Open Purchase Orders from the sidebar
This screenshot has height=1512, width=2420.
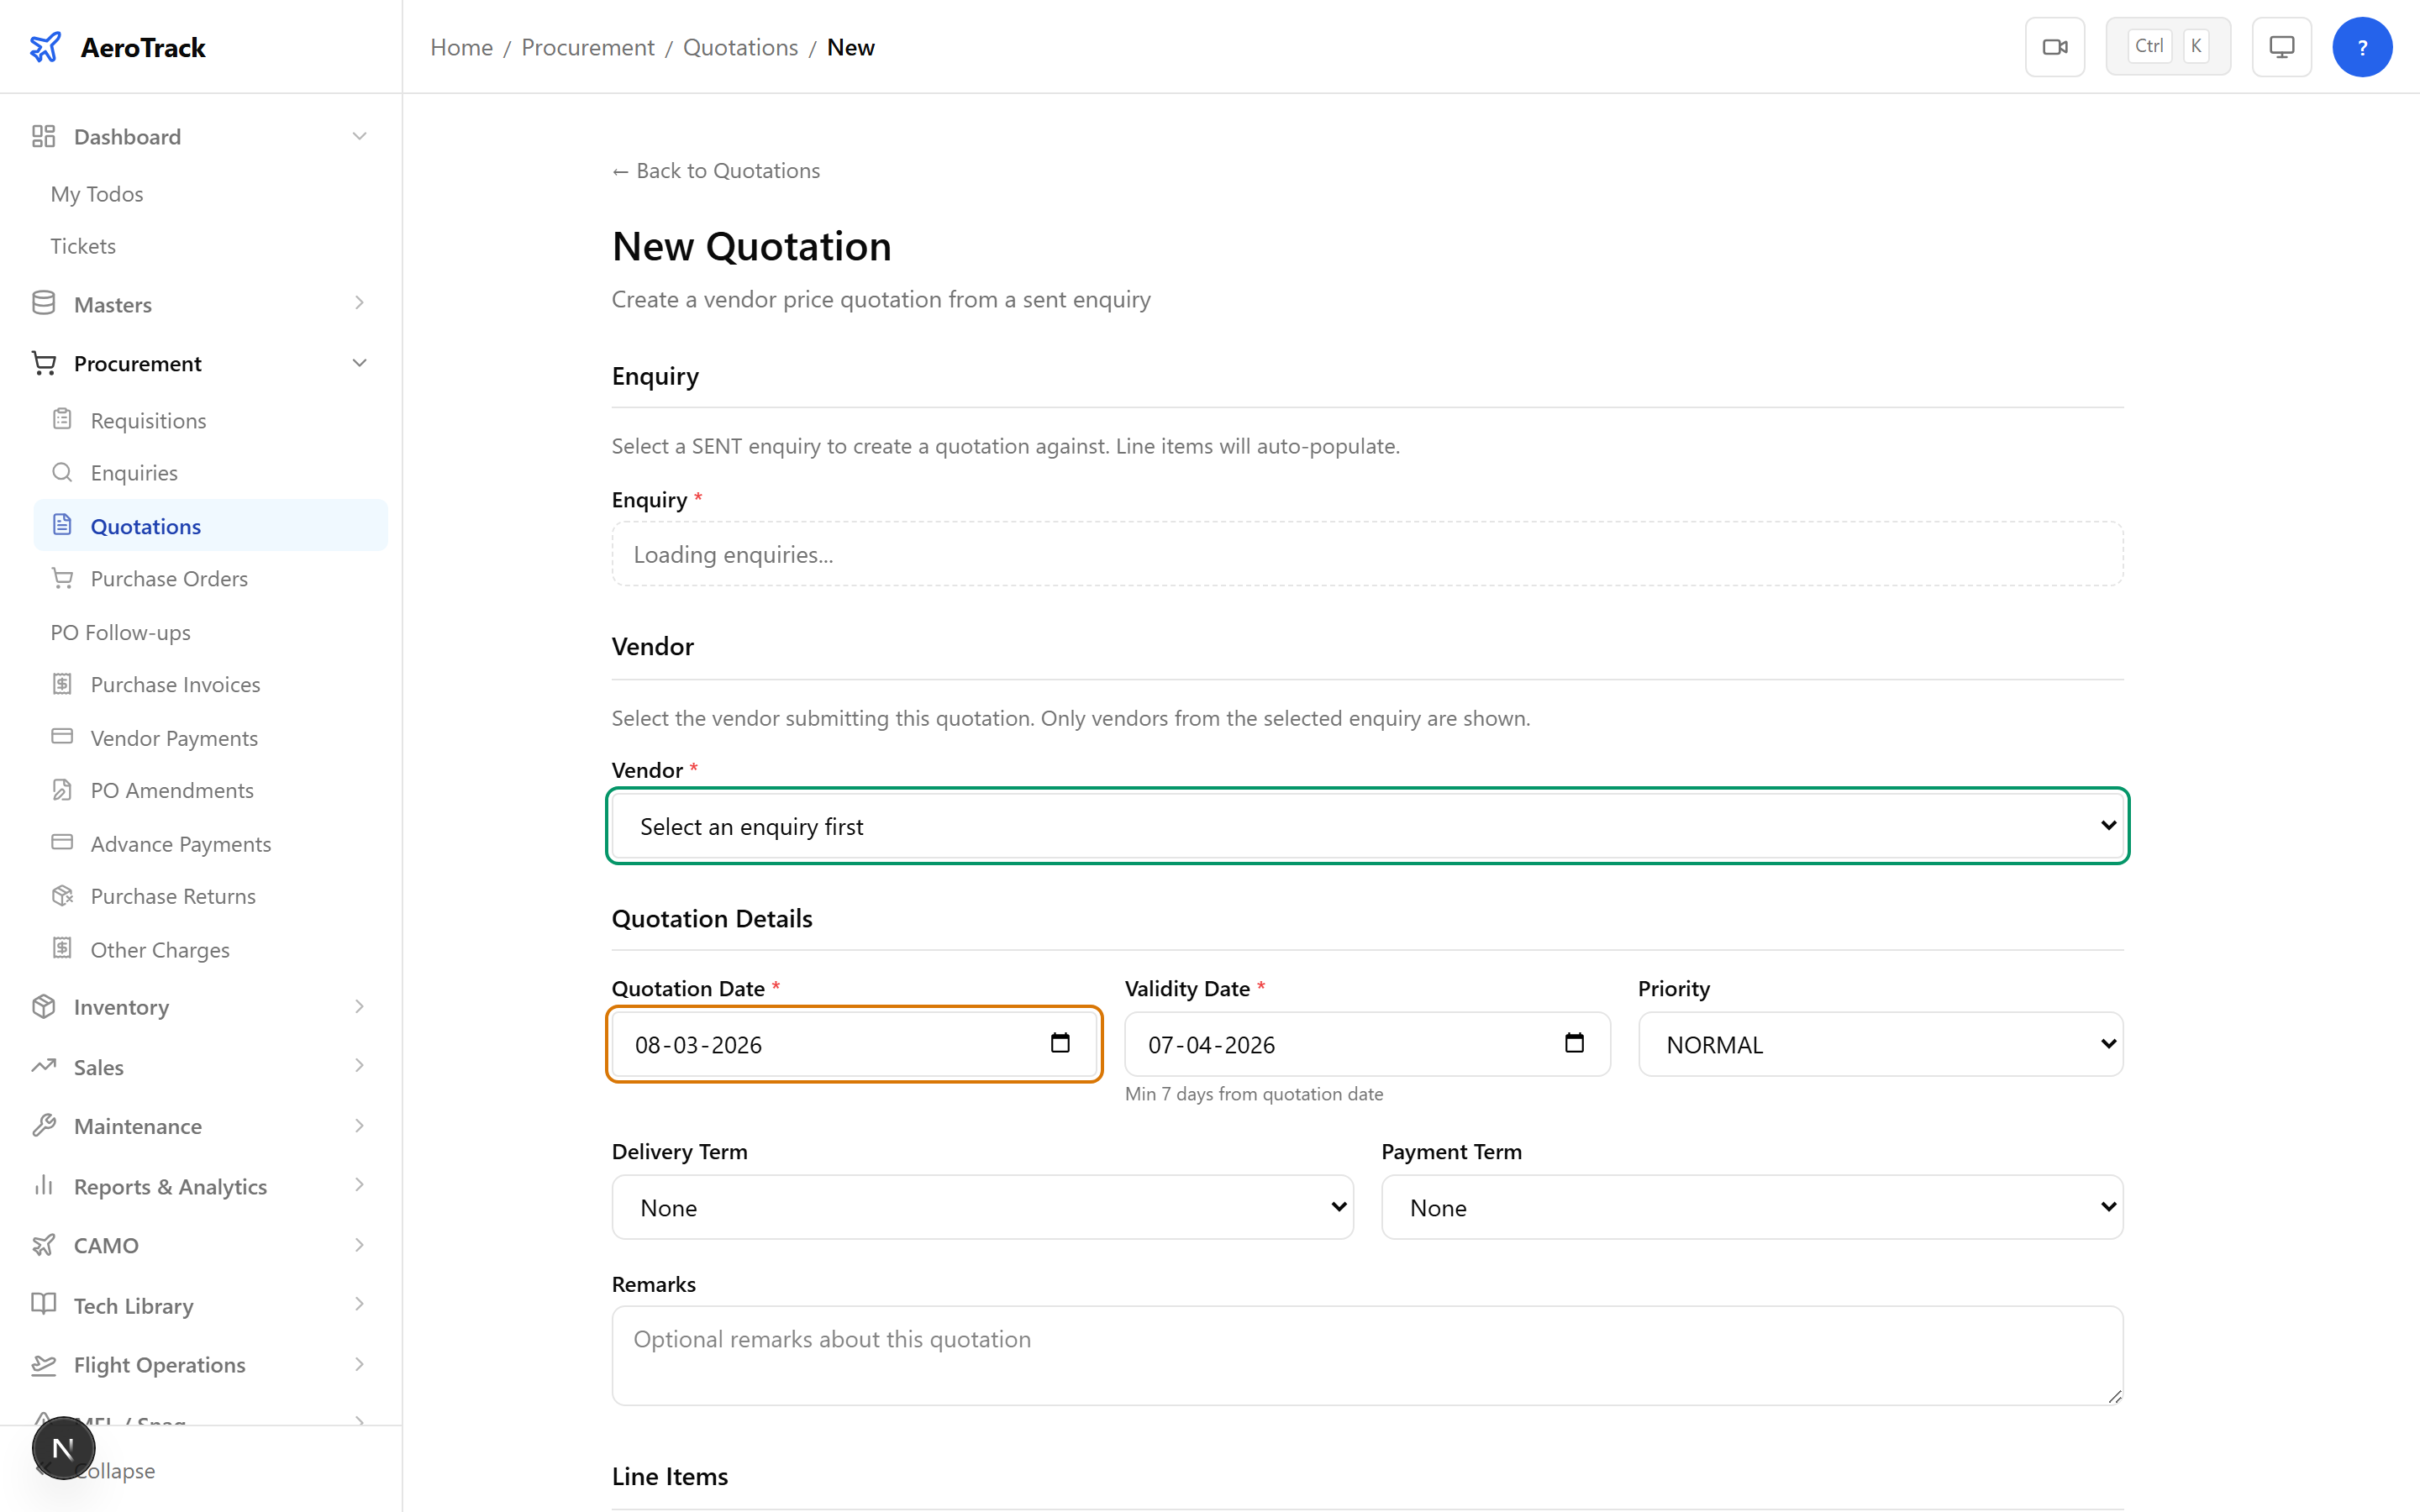point(169,578)
